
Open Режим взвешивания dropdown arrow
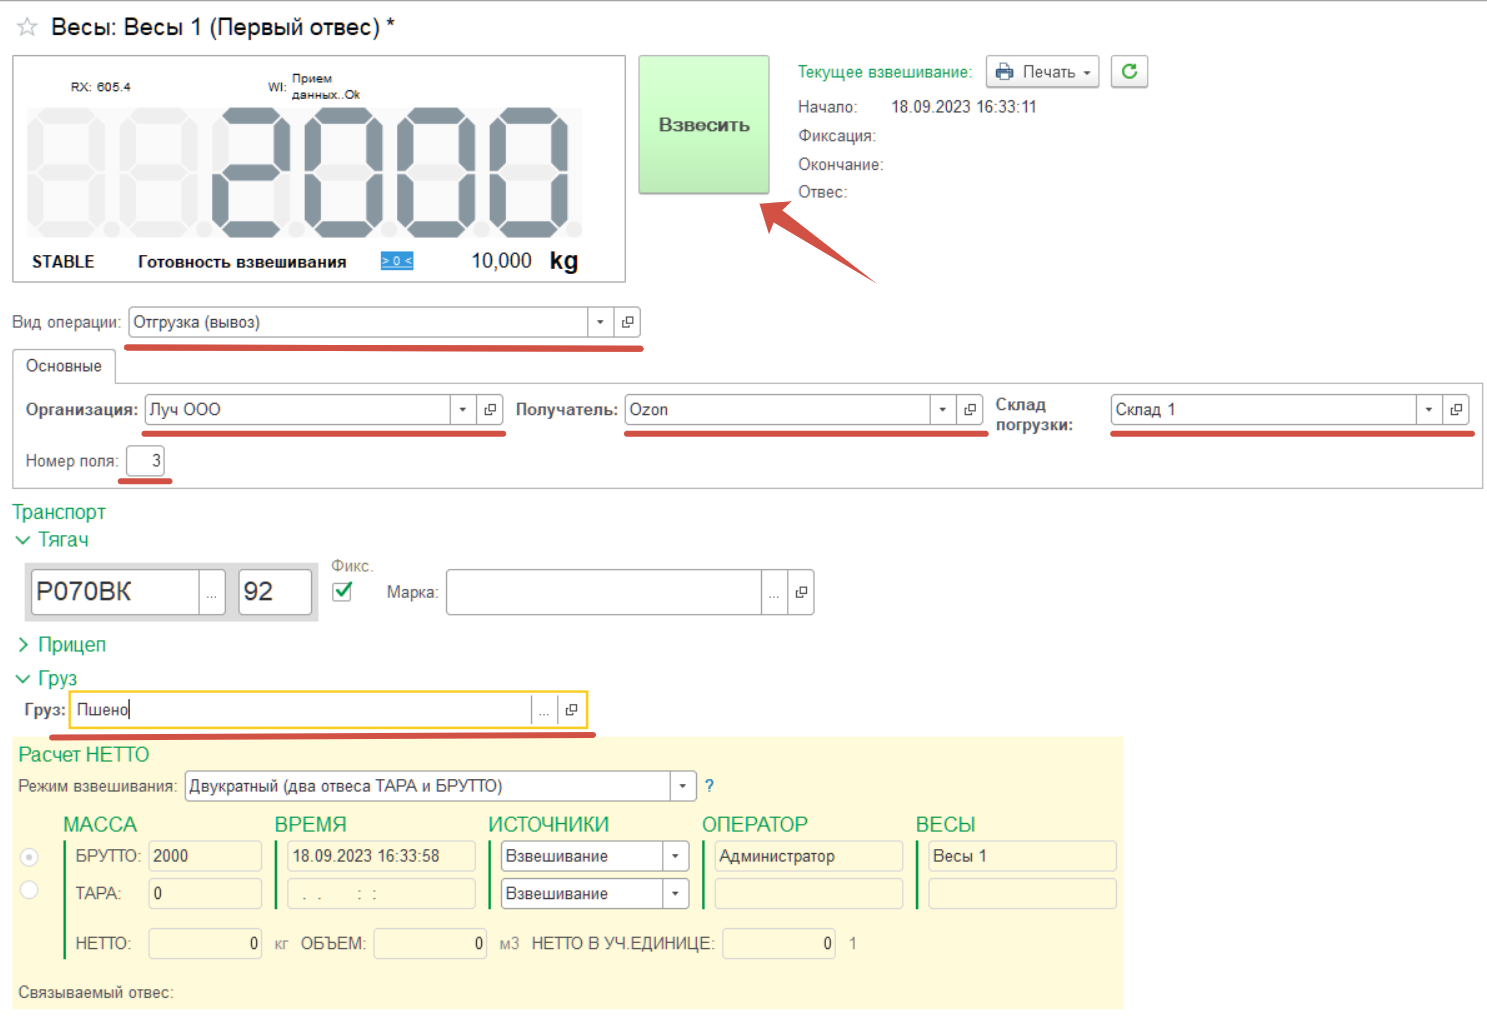point(683,786)
